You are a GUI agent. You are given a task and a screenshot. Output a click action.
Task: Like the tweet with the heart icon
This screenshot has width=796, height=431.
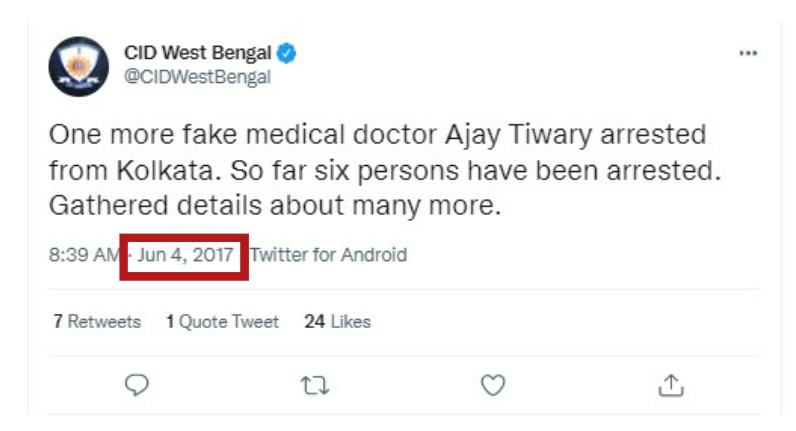coord(492,385)
